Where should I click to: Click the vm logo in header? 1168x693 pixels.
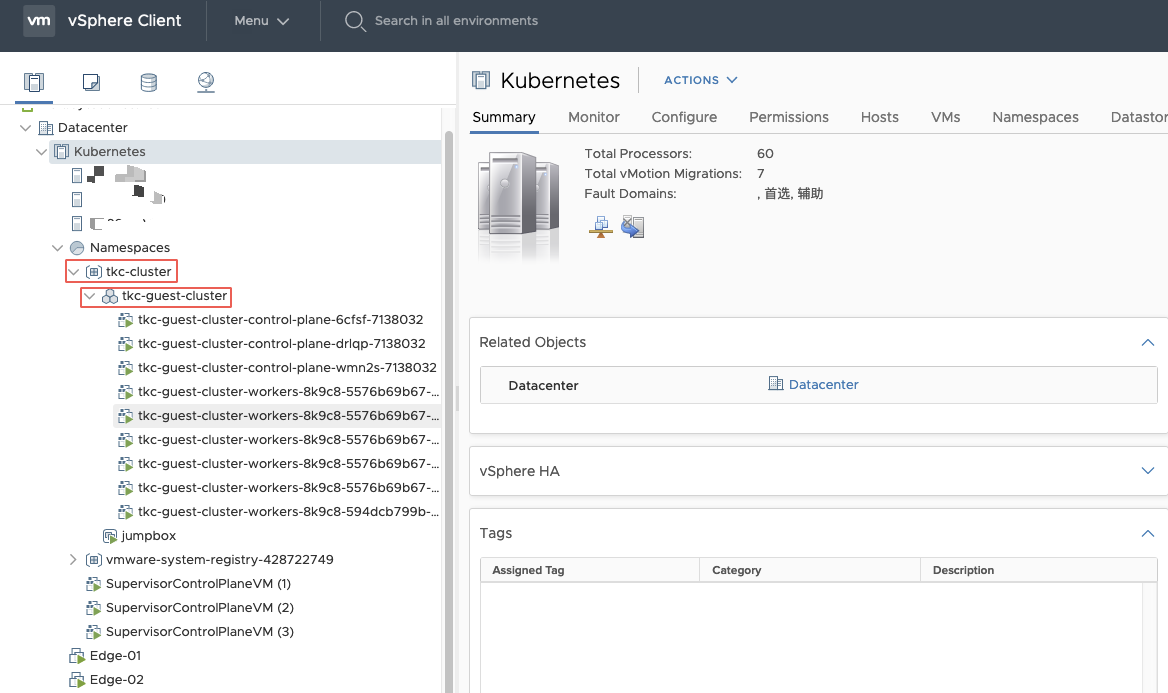(39, 20)
